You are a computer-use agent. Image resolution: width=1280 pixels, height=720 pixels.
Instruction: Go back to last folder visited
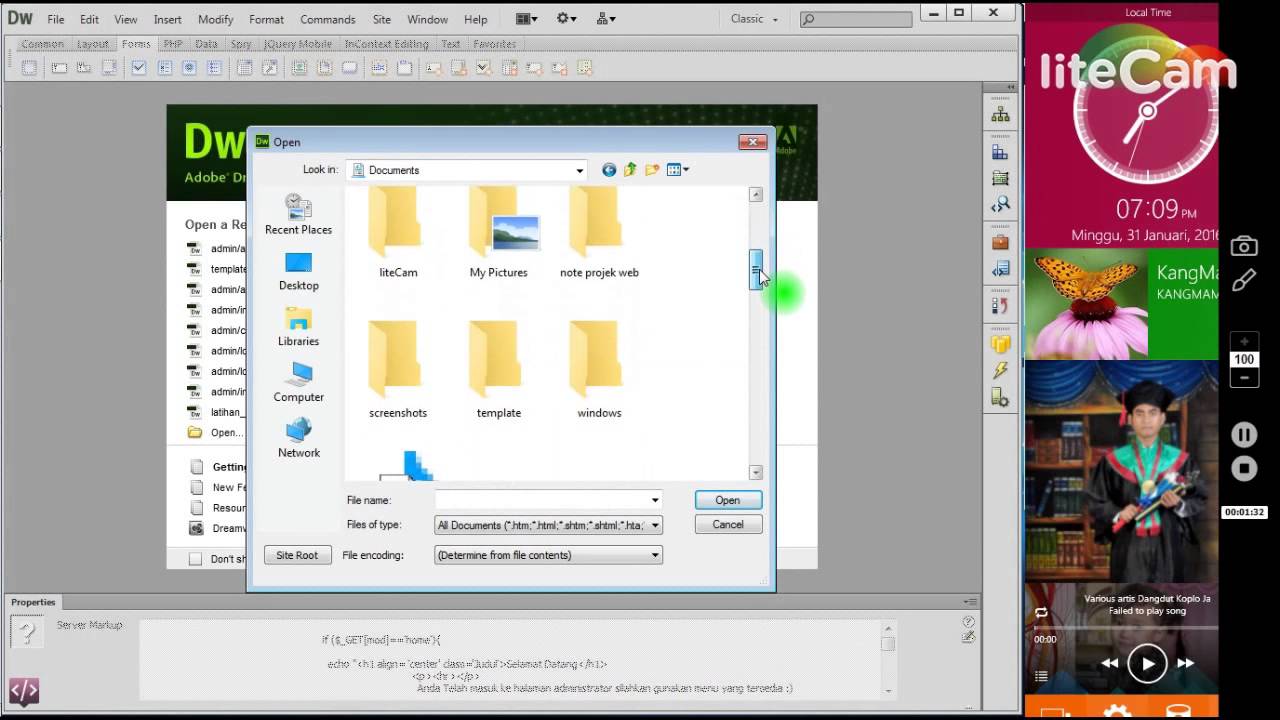(608, 170)
